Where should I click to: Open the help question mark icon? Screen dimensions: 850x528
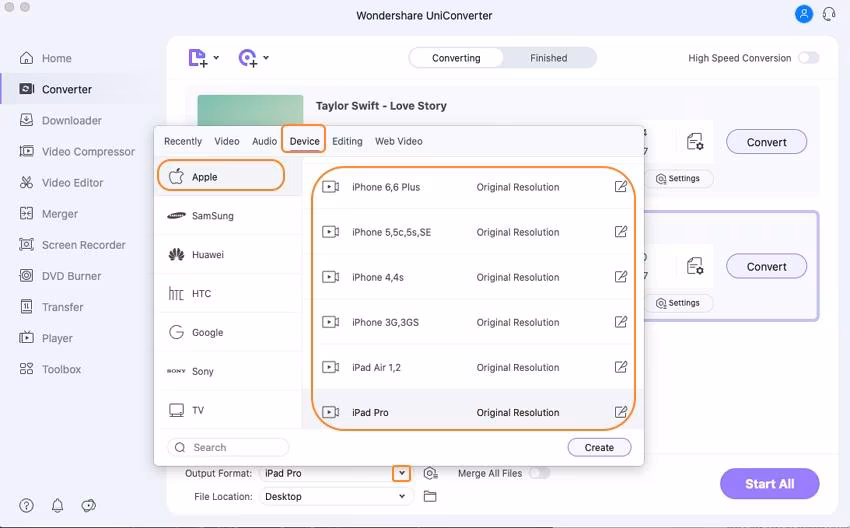(x=26, y=505)
